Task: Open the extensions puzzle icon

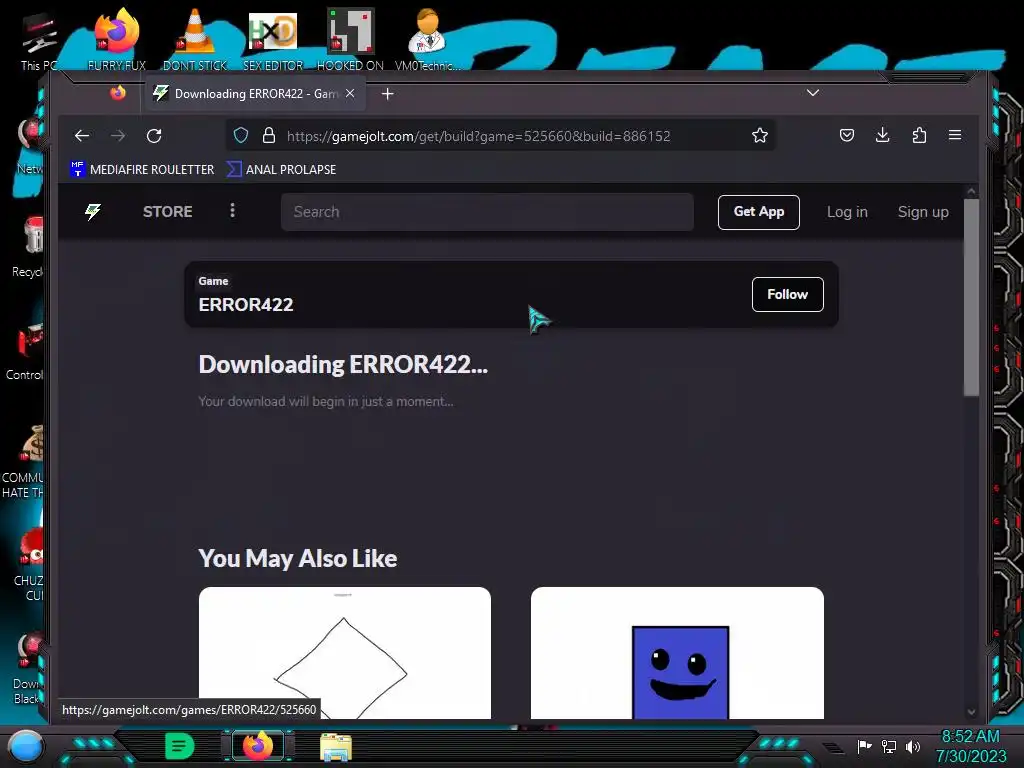Action: click(919, 135)
